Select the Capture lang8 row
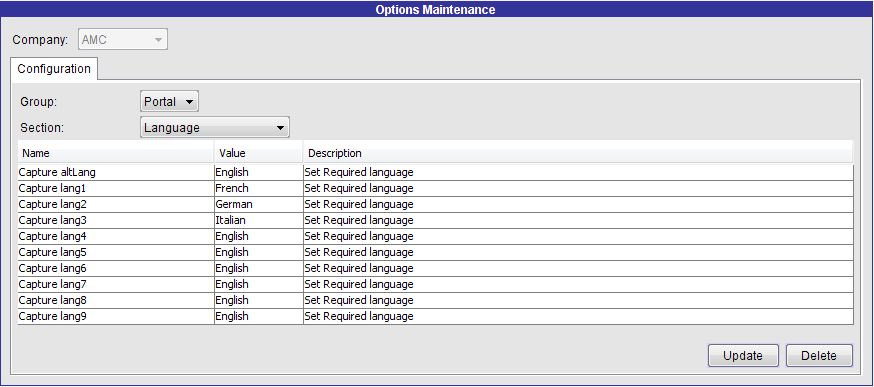Image resolution: width=874 pixels, height=387 pixels. pyautogui.click(x=435, y=300)
